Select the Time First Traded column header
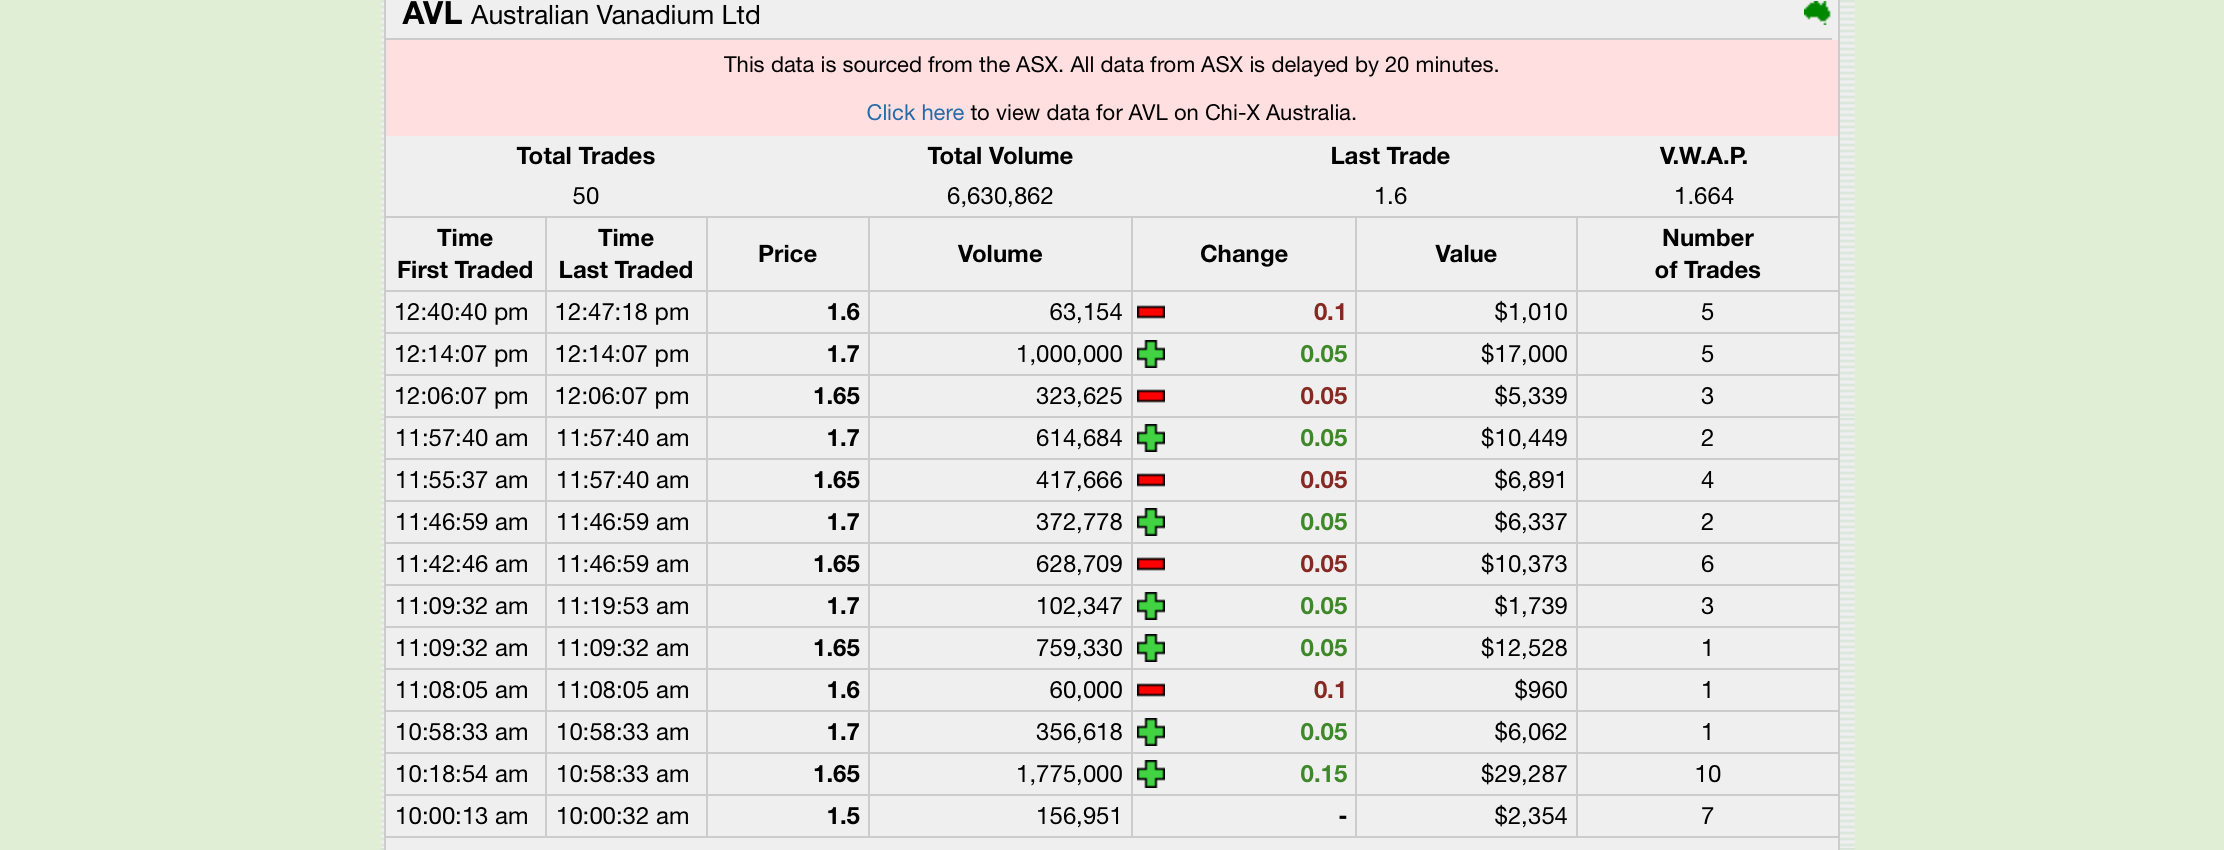Image resolution: width=2224 pixels, height=850 pixels. pos(465,254)
